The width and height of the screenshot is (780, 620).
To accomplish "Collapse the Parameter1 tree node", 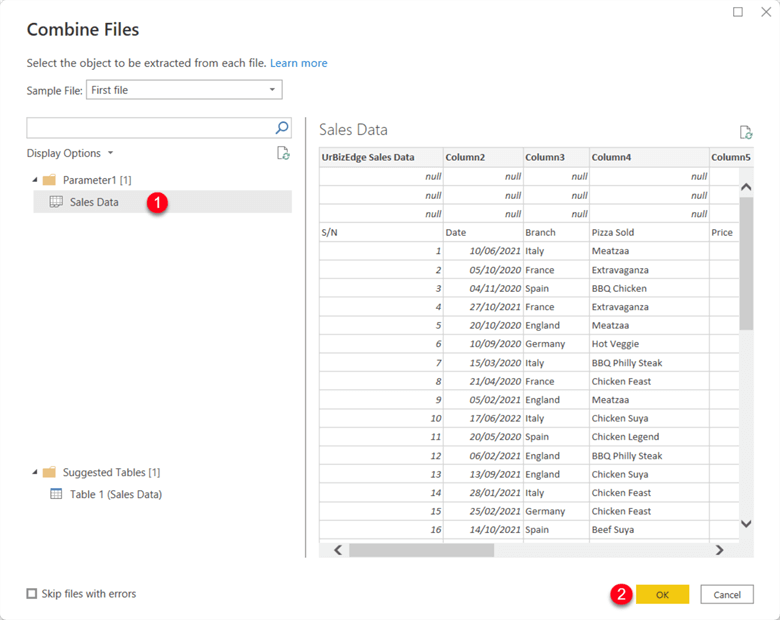I will 35,180.
